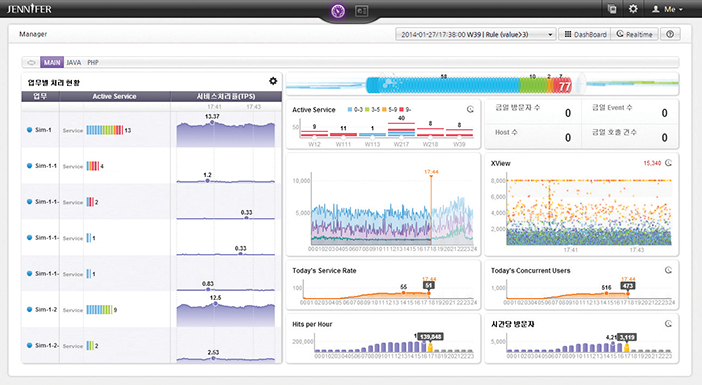
Task: Open the overlapping windows icon in top bar
Action: [612, 9]
